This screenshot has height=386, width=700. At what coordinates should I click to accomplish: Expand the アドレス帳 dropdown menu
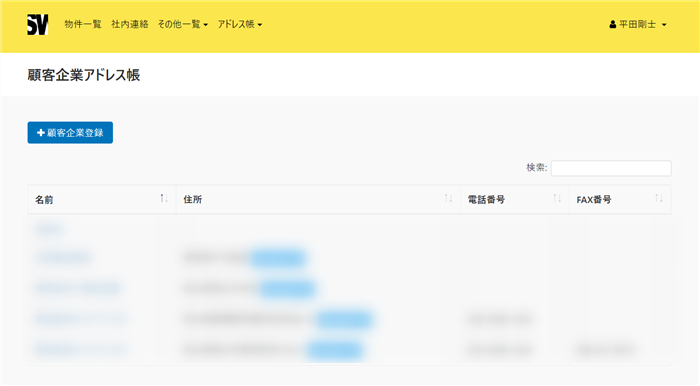pyautogui.click(x=240, y=25)
